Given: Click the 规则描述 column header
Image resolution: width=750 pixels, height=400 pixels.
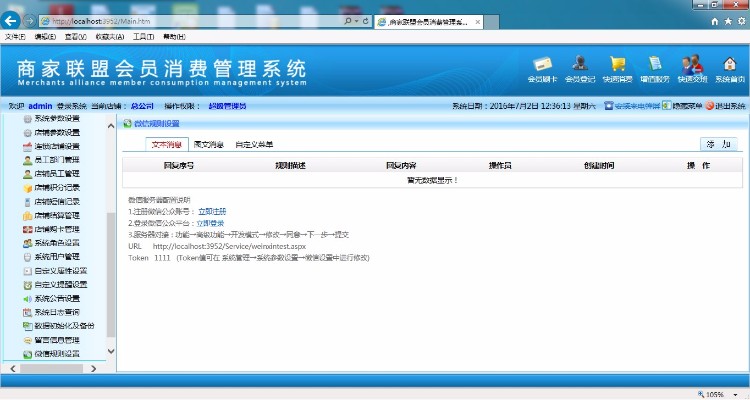Looking at the screenshot, I should coord(290,166).
